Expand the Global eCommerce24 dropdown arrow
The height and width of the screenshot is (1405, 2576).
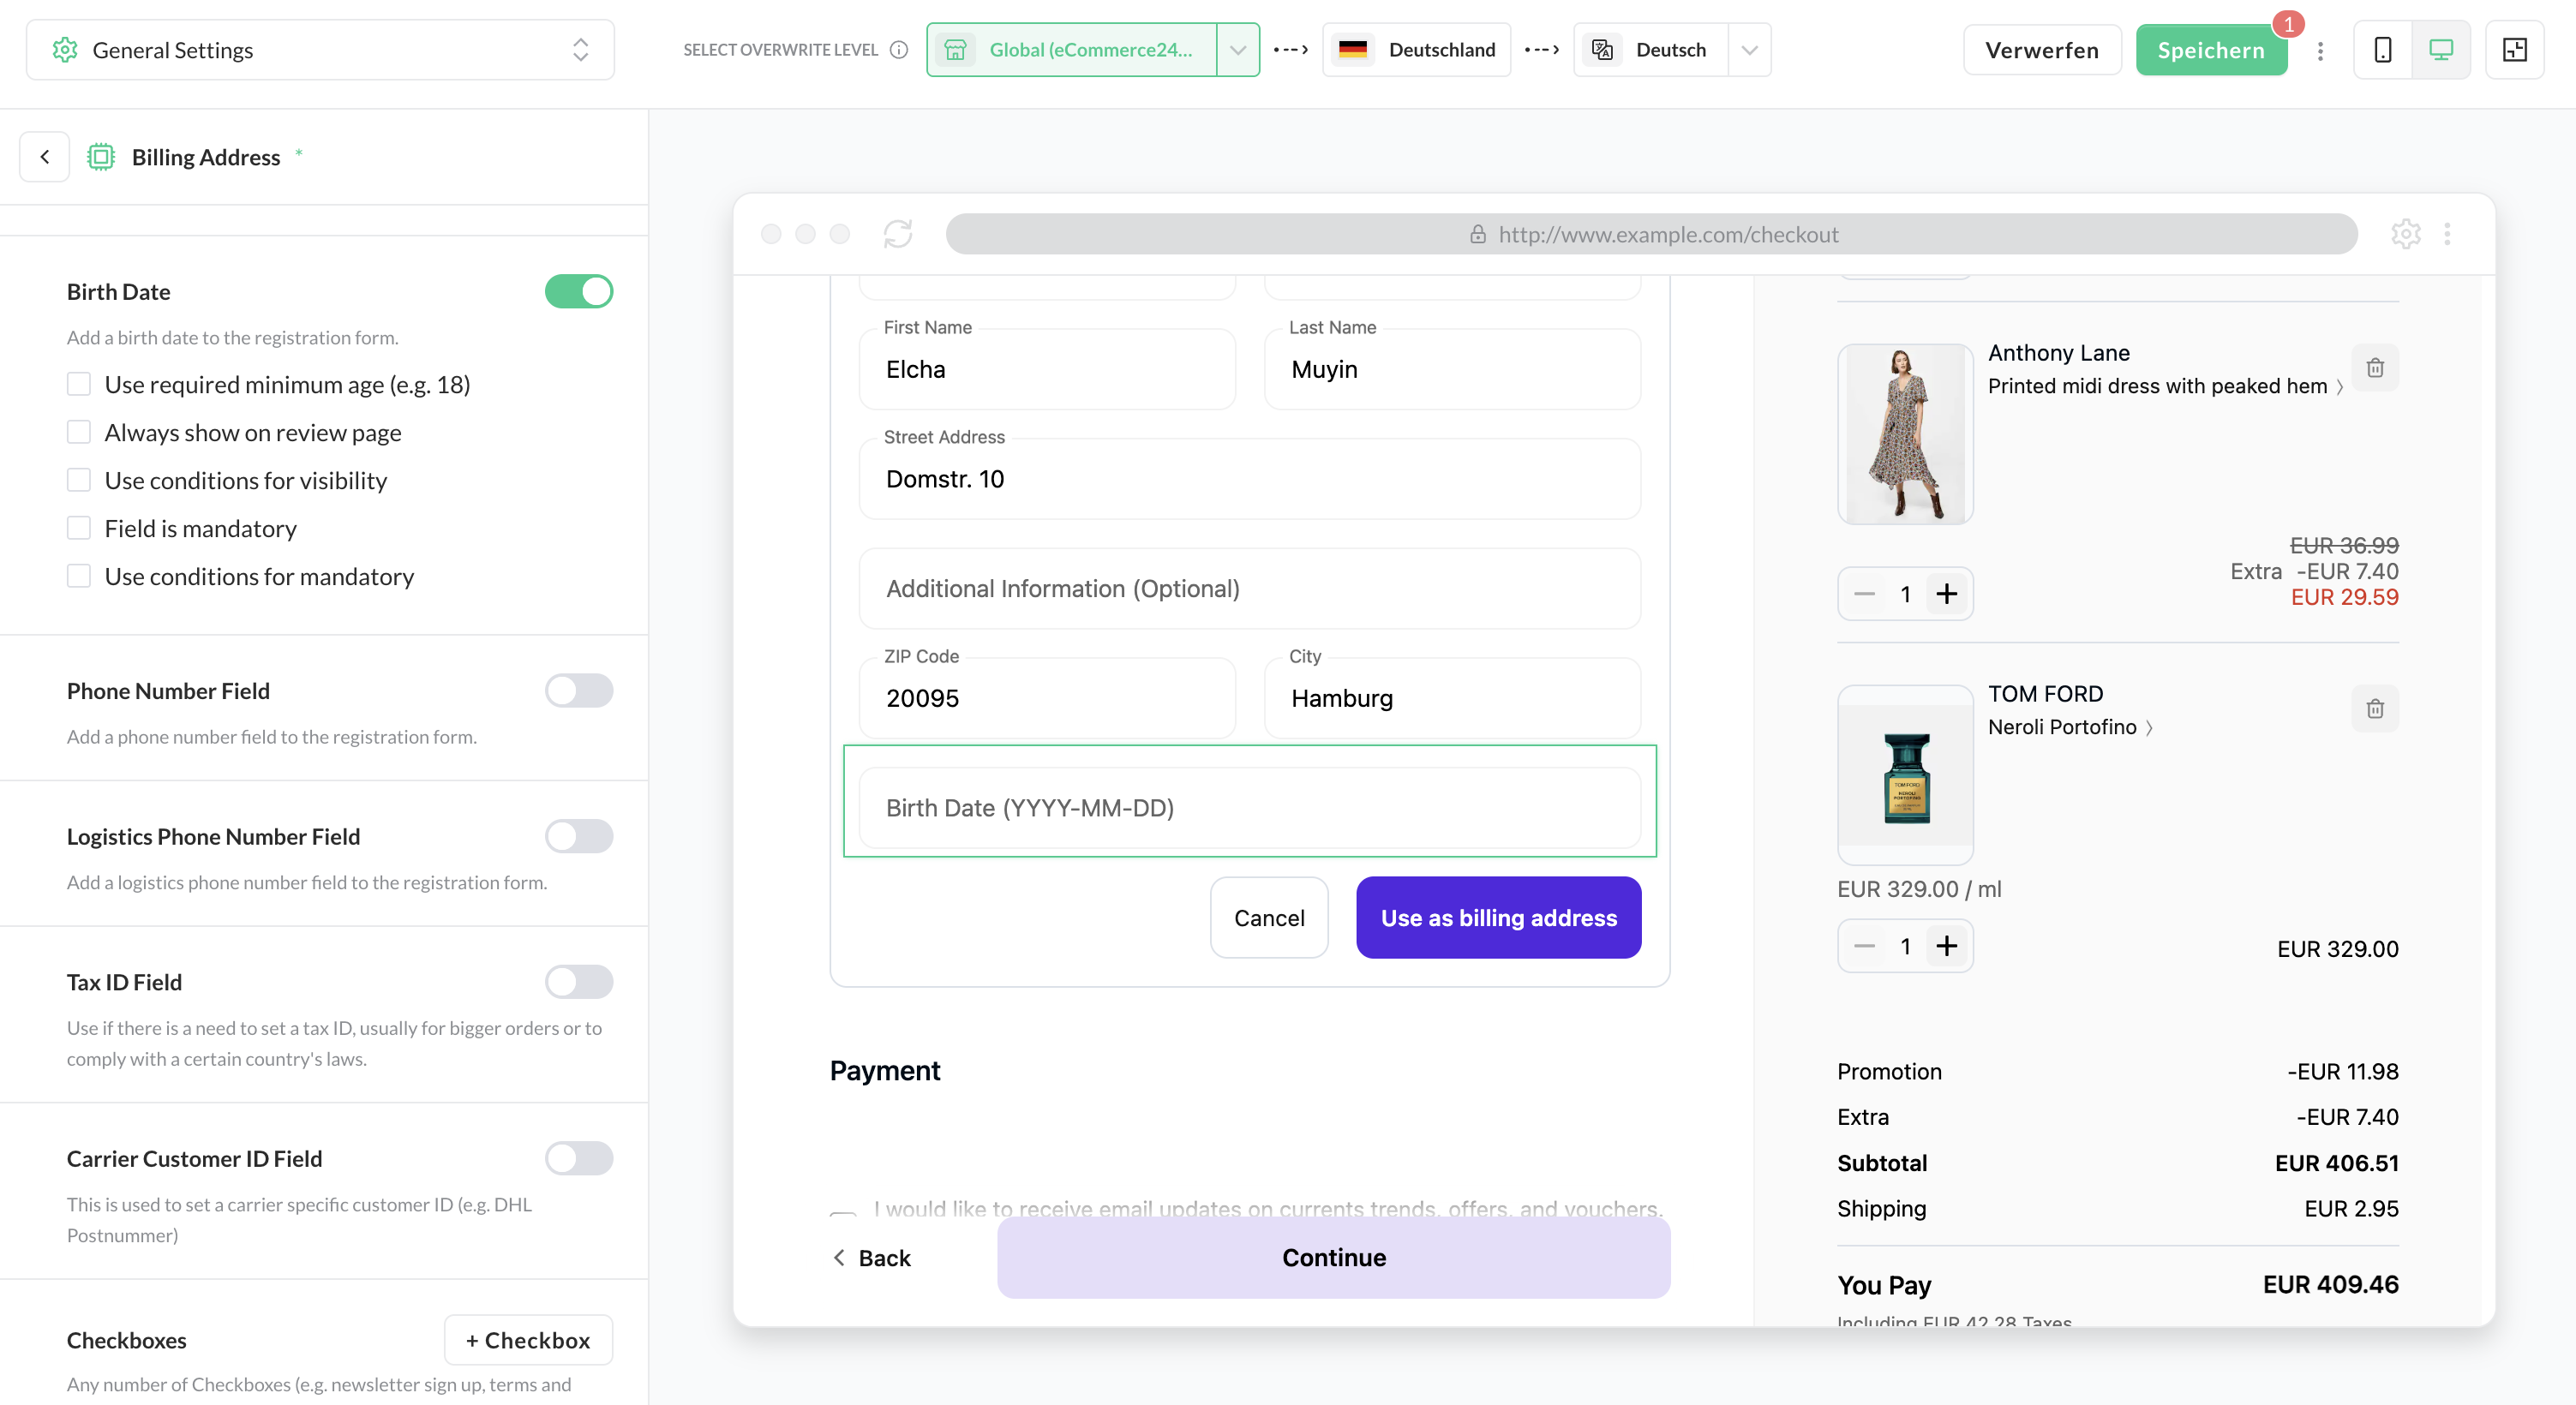[1237, 50]
